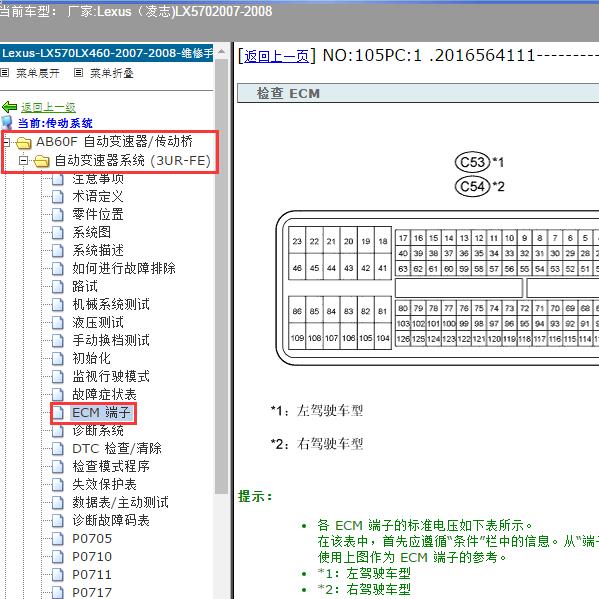This screenshot has width=599, height=599.
Task: Open the P0705 fault code item
Action: pos(92,539)
